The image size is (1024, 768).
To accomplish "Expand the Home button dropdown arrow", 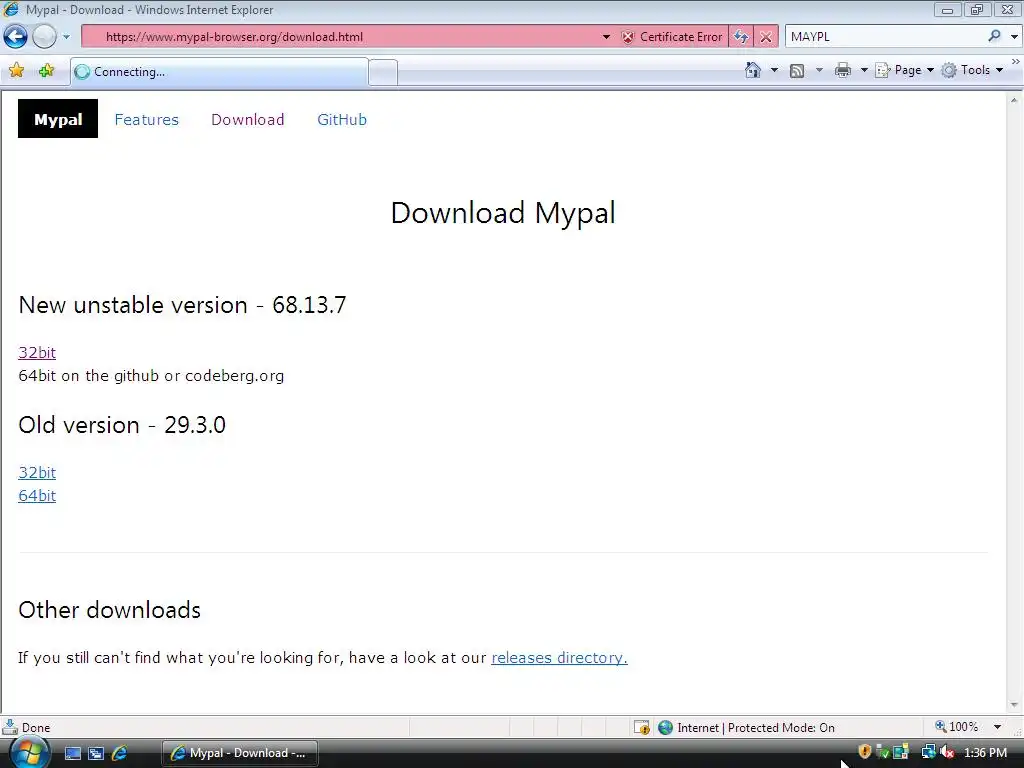I will (x=774, y=70).
